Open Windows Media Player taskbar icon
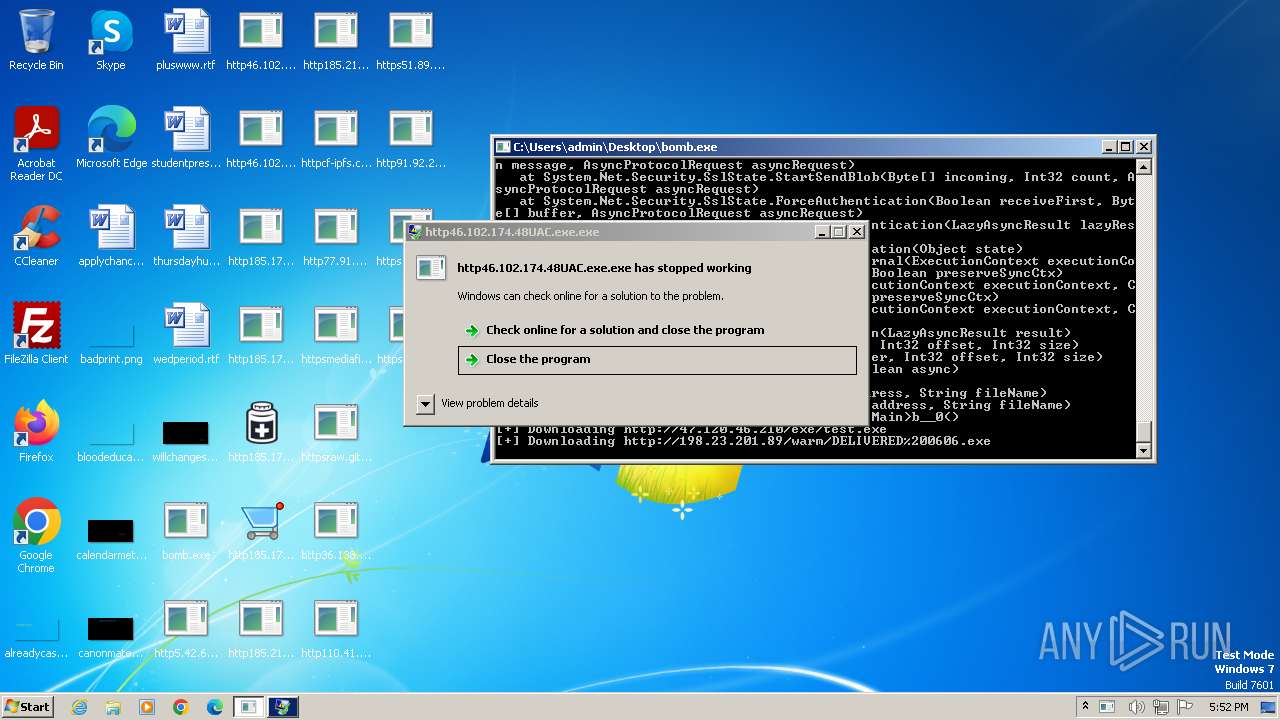Image resolution: width=1280 pixels, height=720 pixels. [147, 707]
